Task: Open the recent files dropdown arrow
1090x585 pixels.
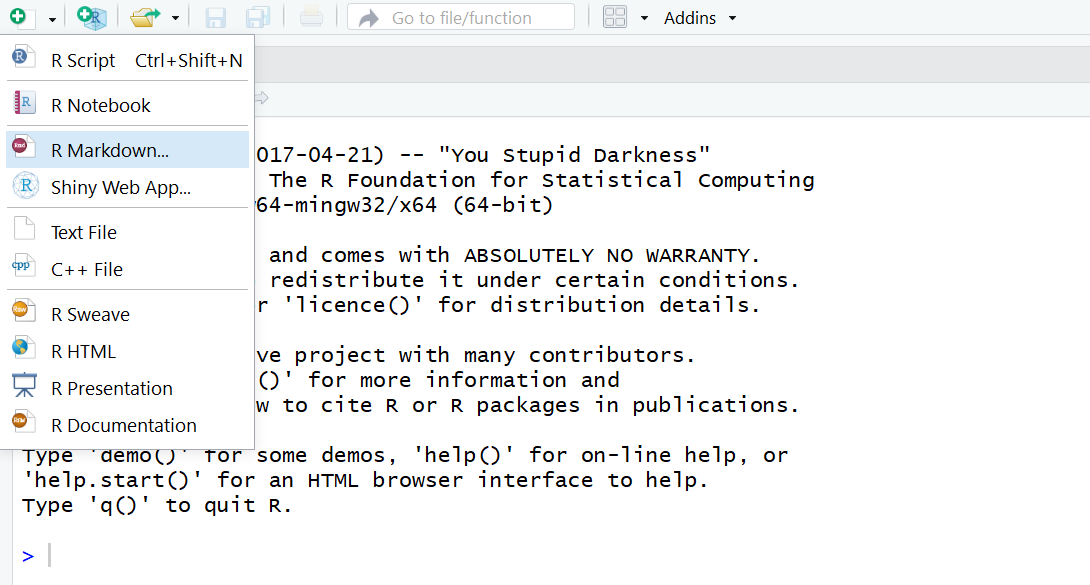Action: click(x=175, y=18)
